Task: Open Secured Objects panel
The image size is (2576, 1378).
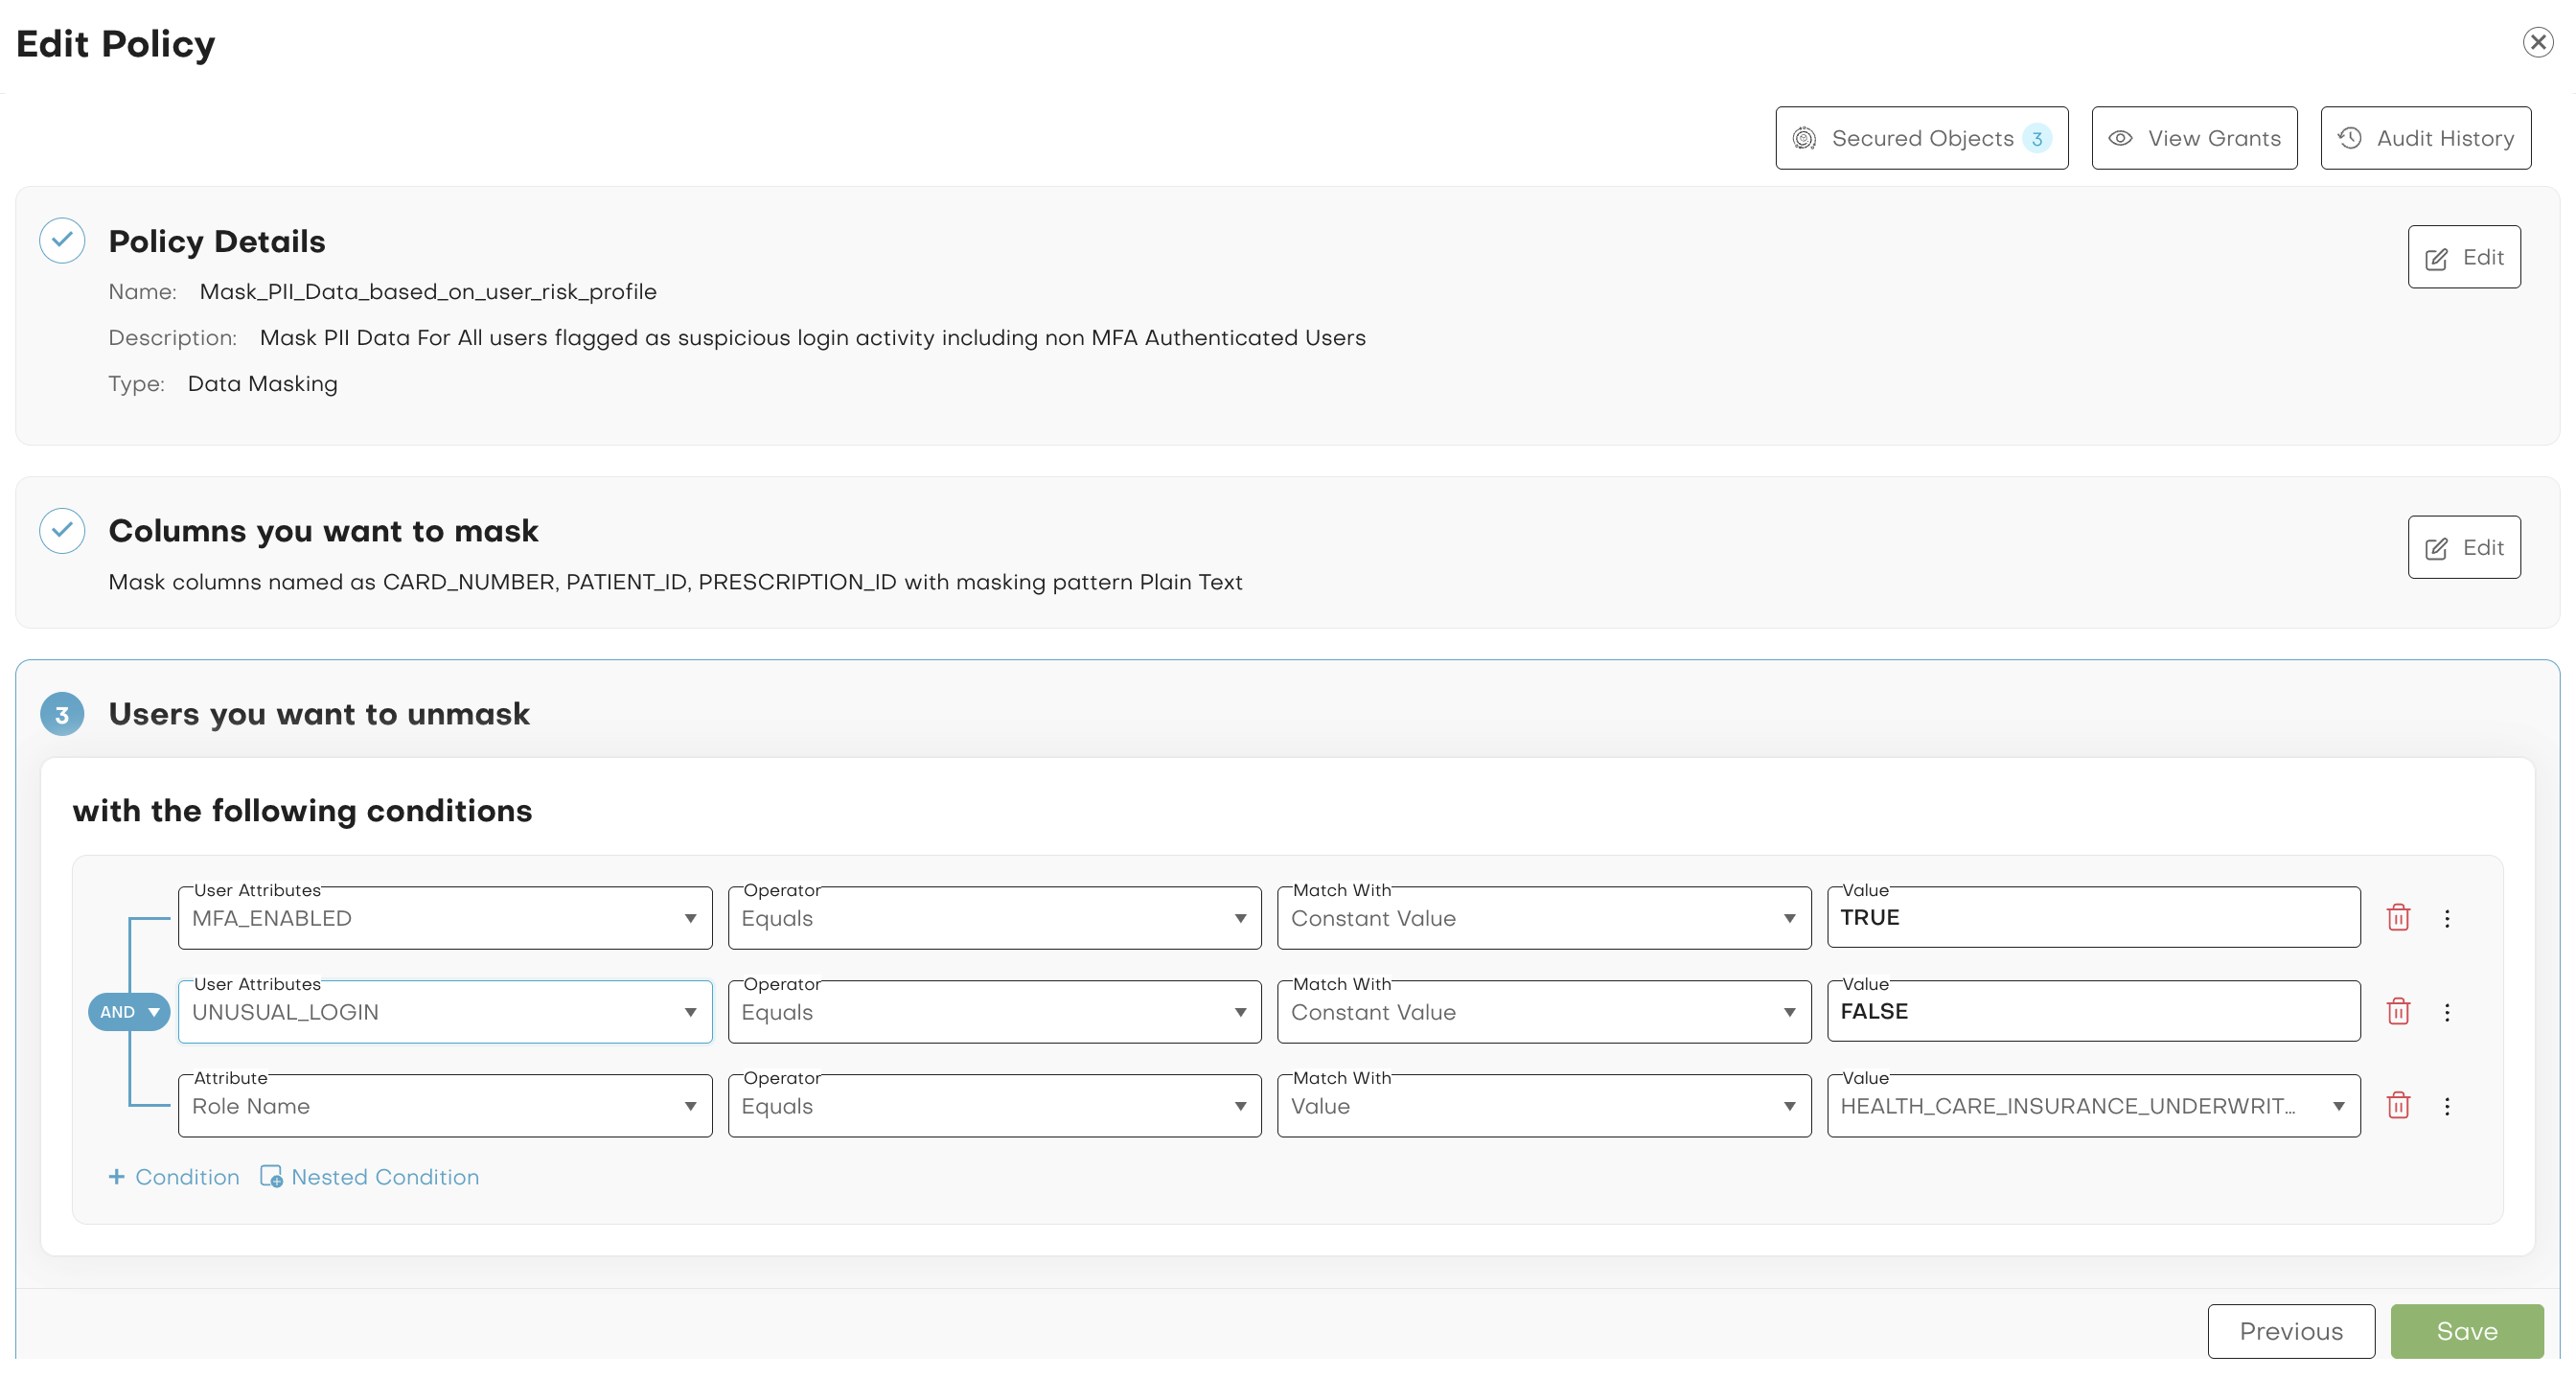Action: pos(1921,138)
